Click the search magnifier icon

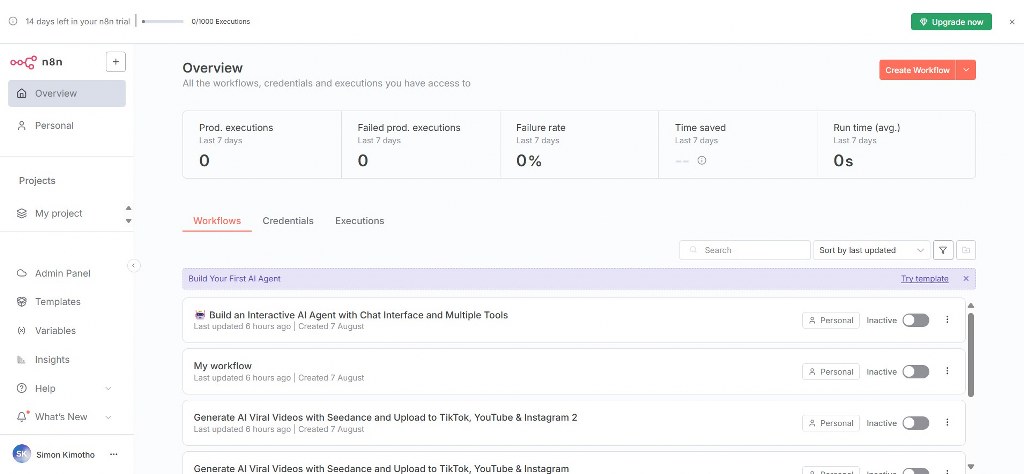click(x=694, y=250)
